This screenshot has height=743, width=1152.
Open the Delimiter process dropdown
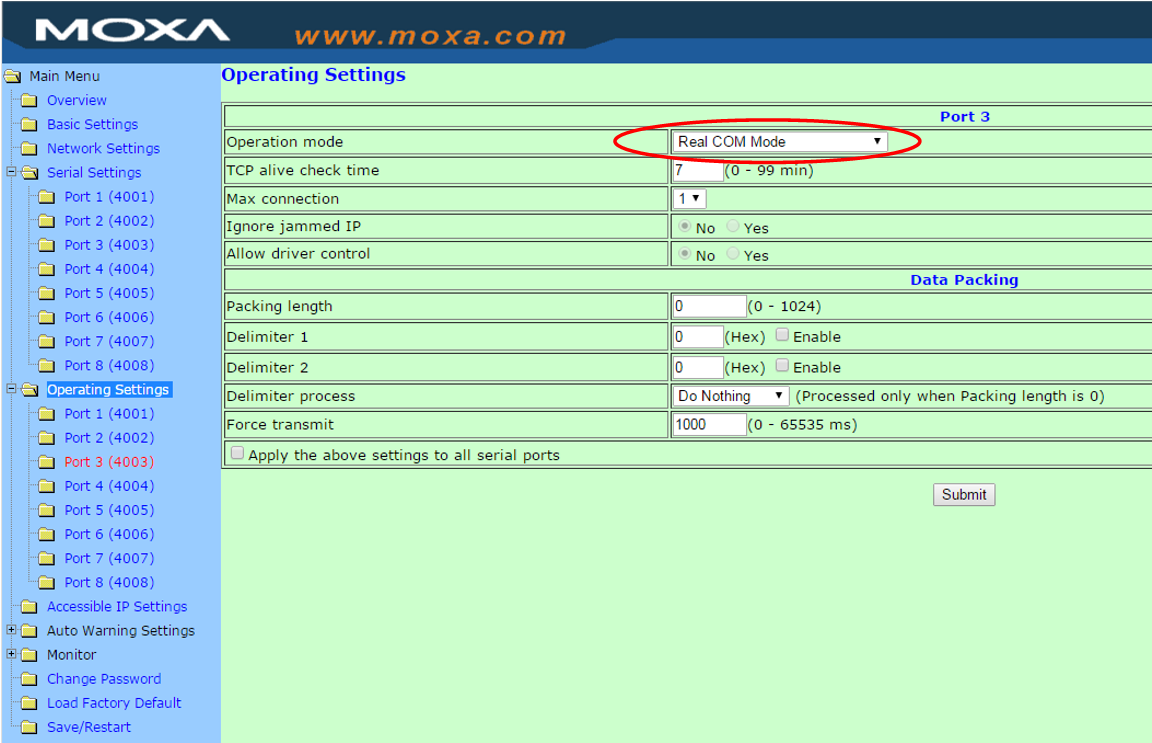[731, 396]
